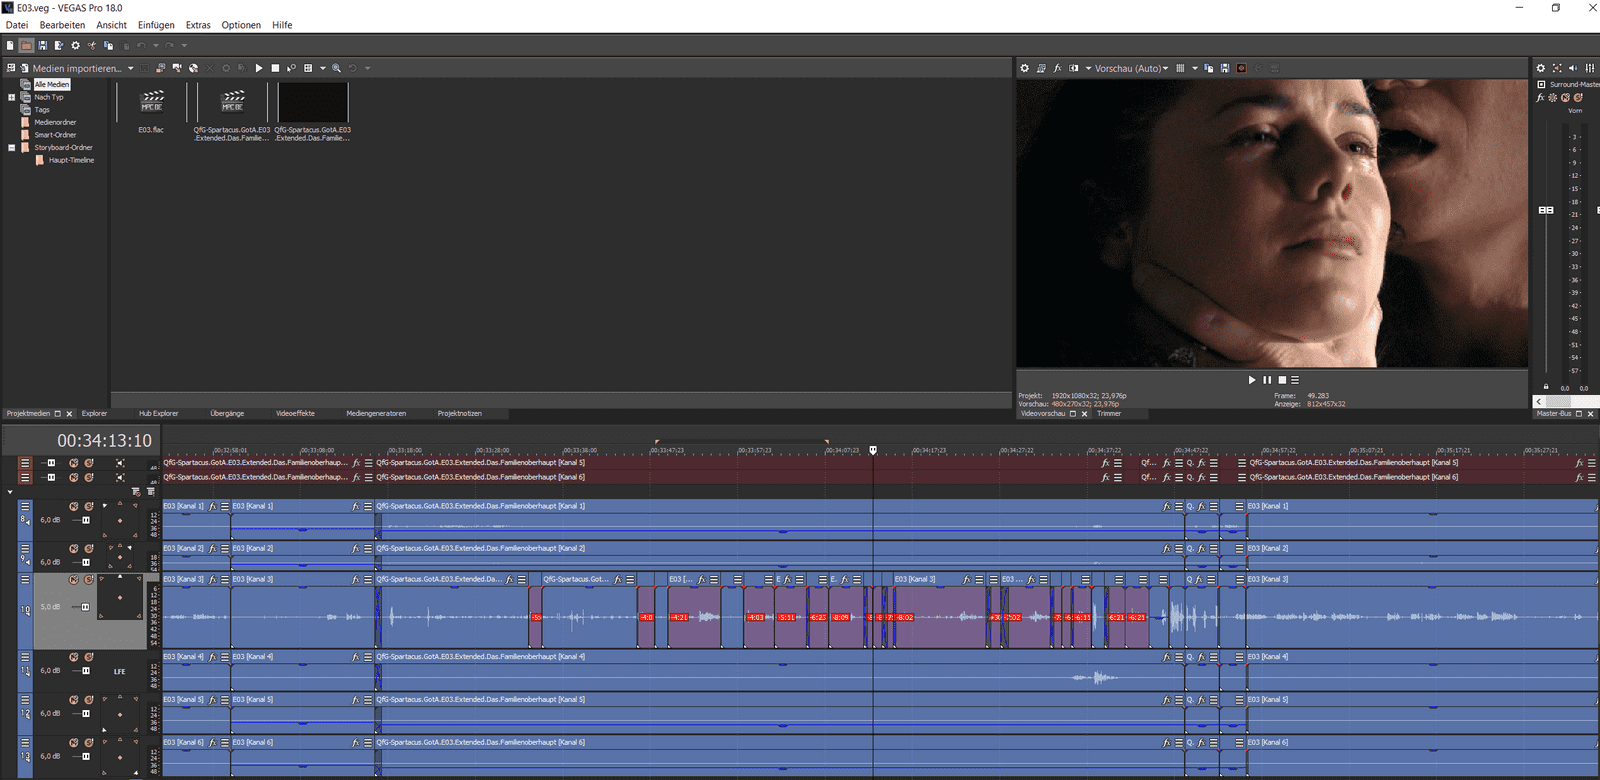
Task: Open video output FX in preview toolbar
Action: (x=1057, y=68)
